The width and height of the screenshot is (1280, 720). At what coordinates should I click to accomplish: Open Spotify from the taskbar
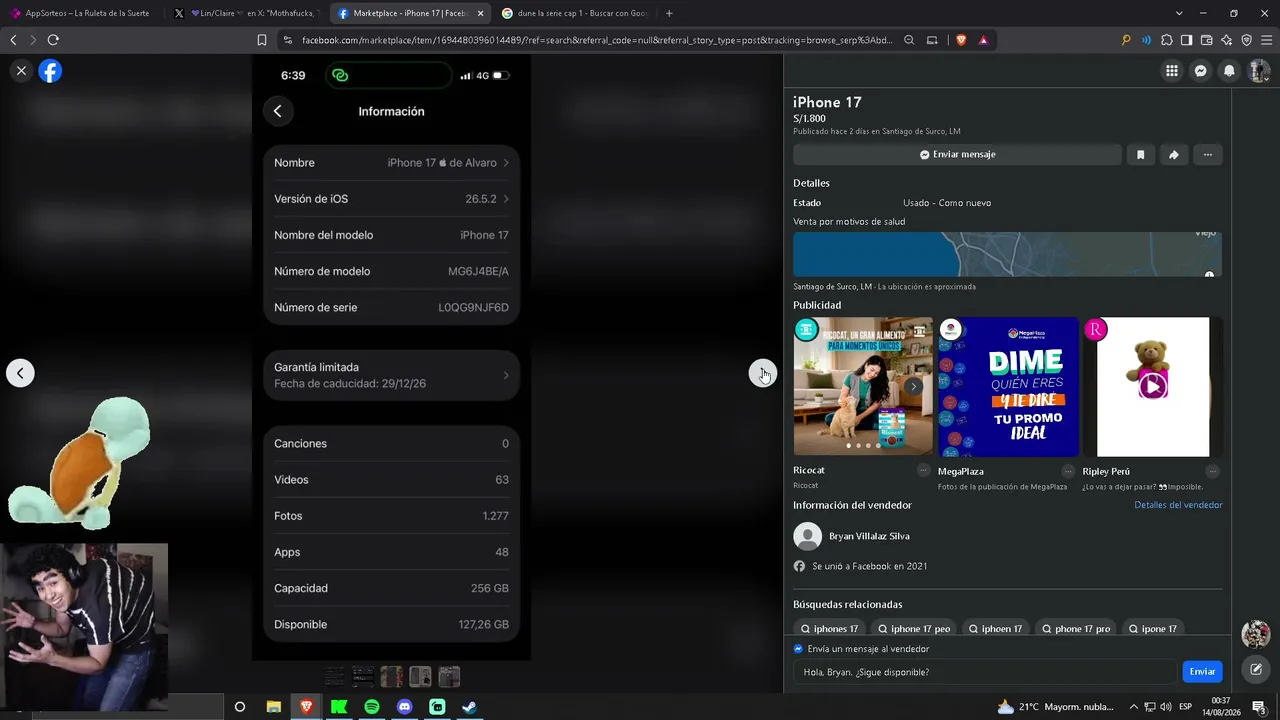(372, 707)
